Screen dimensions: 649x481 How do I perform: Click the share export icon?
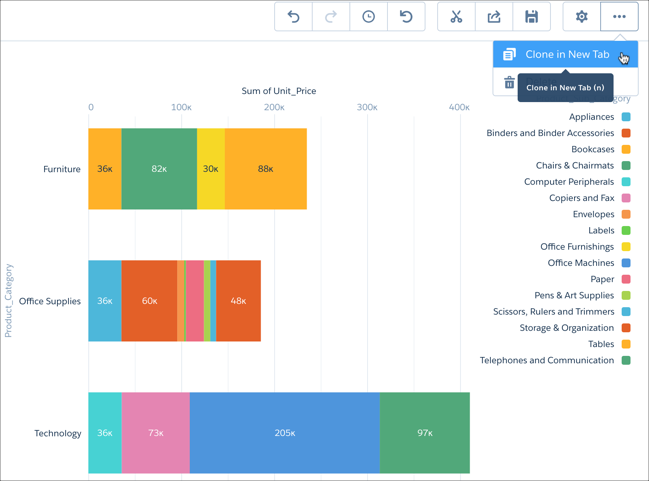click(494, 17)
